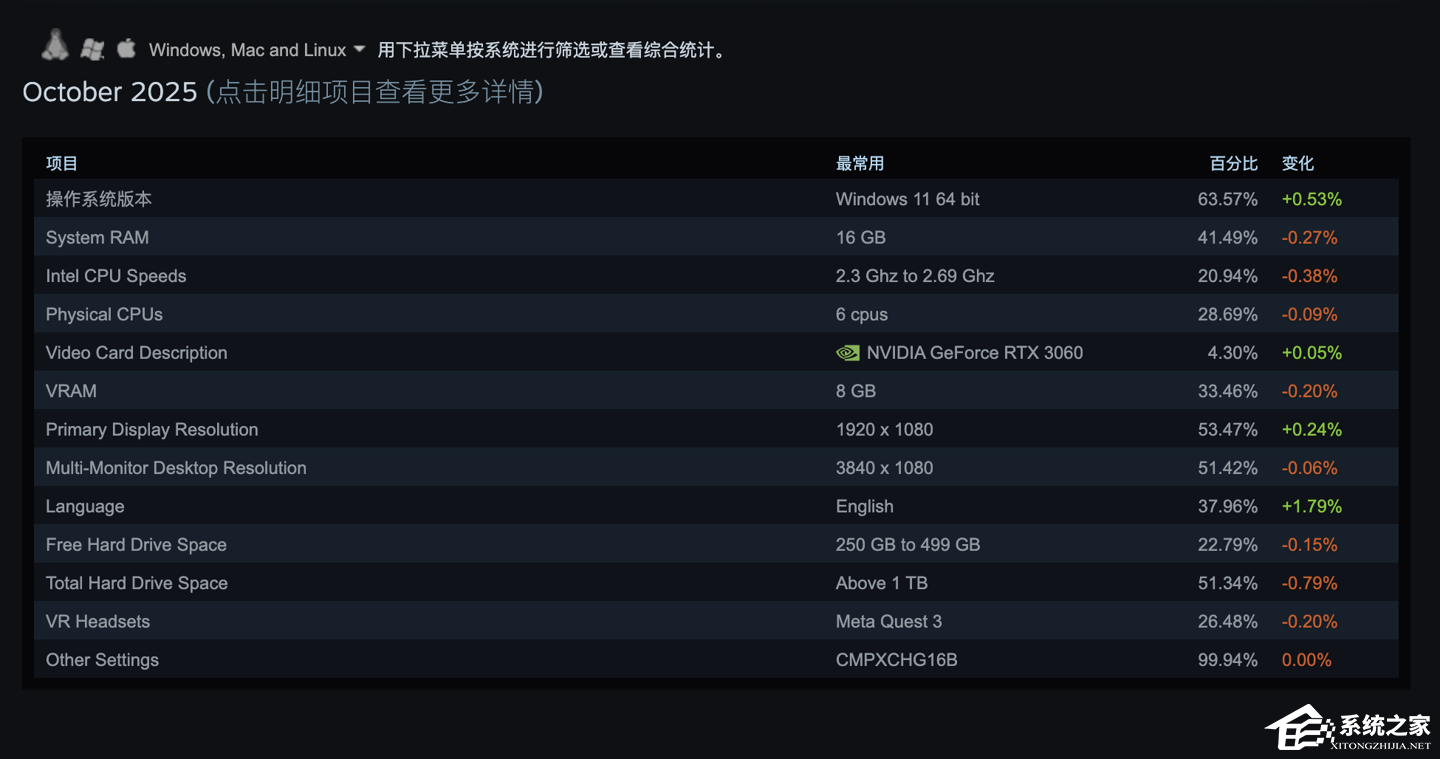Expand the dropdown arrow next to Linux label
Image resolution: width=1440 pixels, height=759 pixels.
(362, 49)
